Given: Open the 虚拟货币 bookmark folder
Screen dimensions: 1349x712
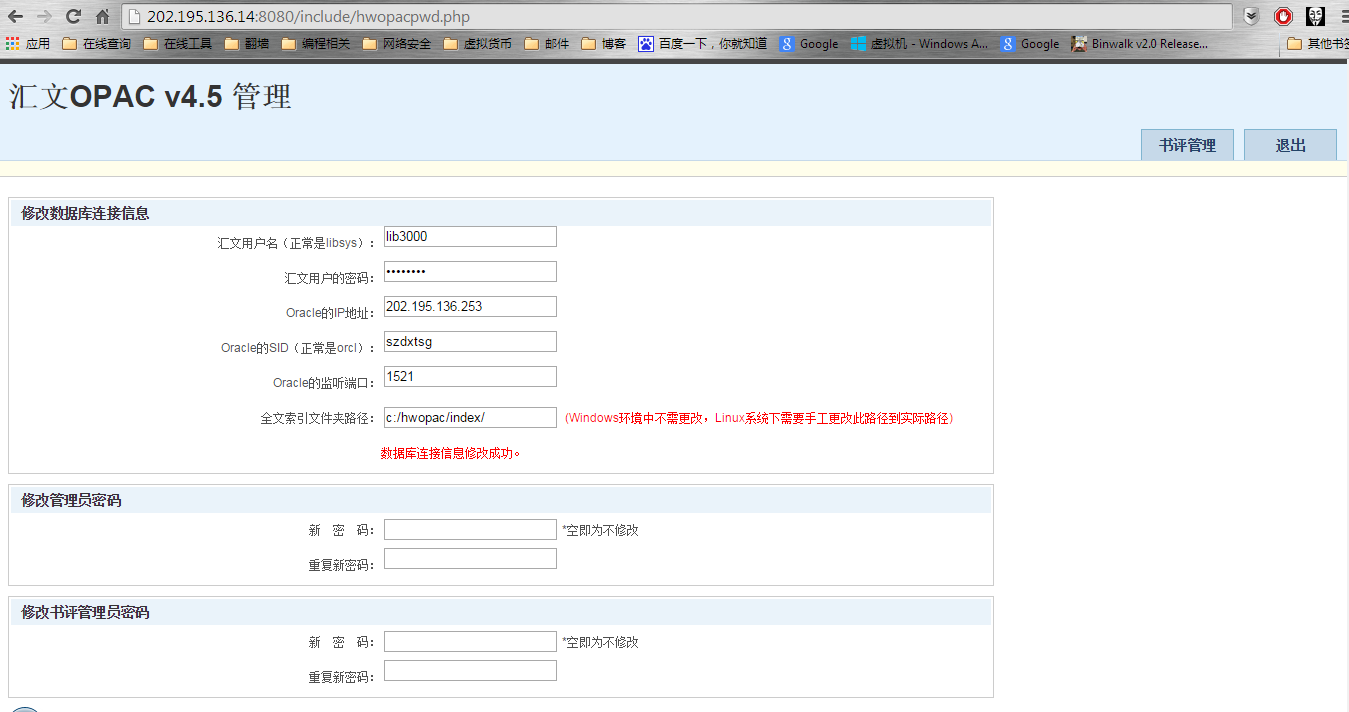Looking at the screenshot, I should tap(477, 44).
